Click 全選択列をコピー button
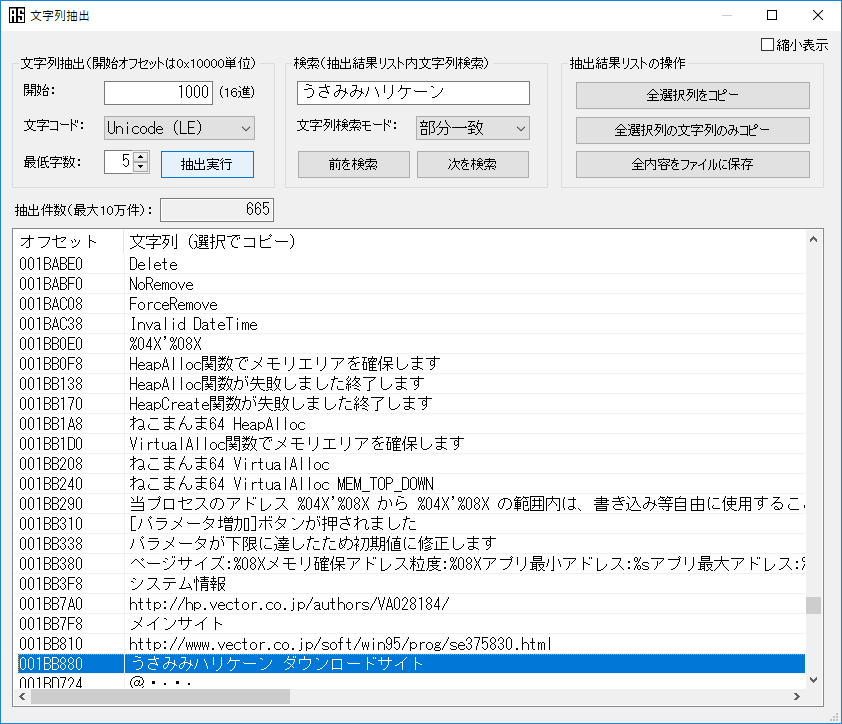Screen dimensions: 842x724 [692, 96]
